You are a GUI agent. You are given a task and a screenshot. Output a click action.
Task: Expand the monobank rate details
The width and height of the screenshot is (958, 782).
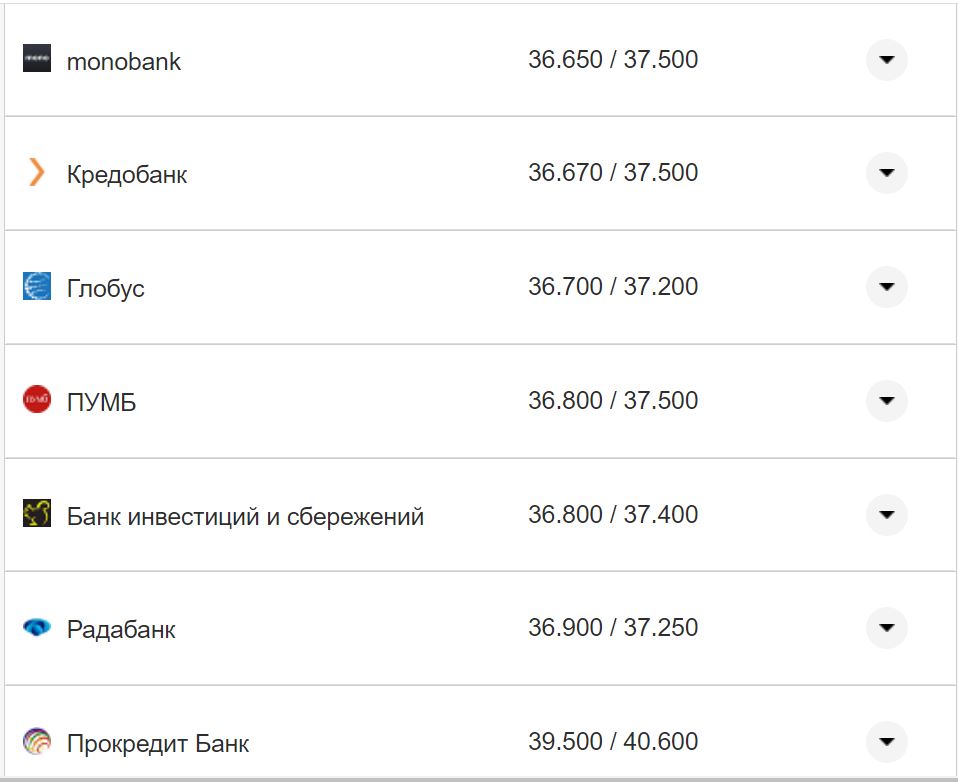point(886,60)
